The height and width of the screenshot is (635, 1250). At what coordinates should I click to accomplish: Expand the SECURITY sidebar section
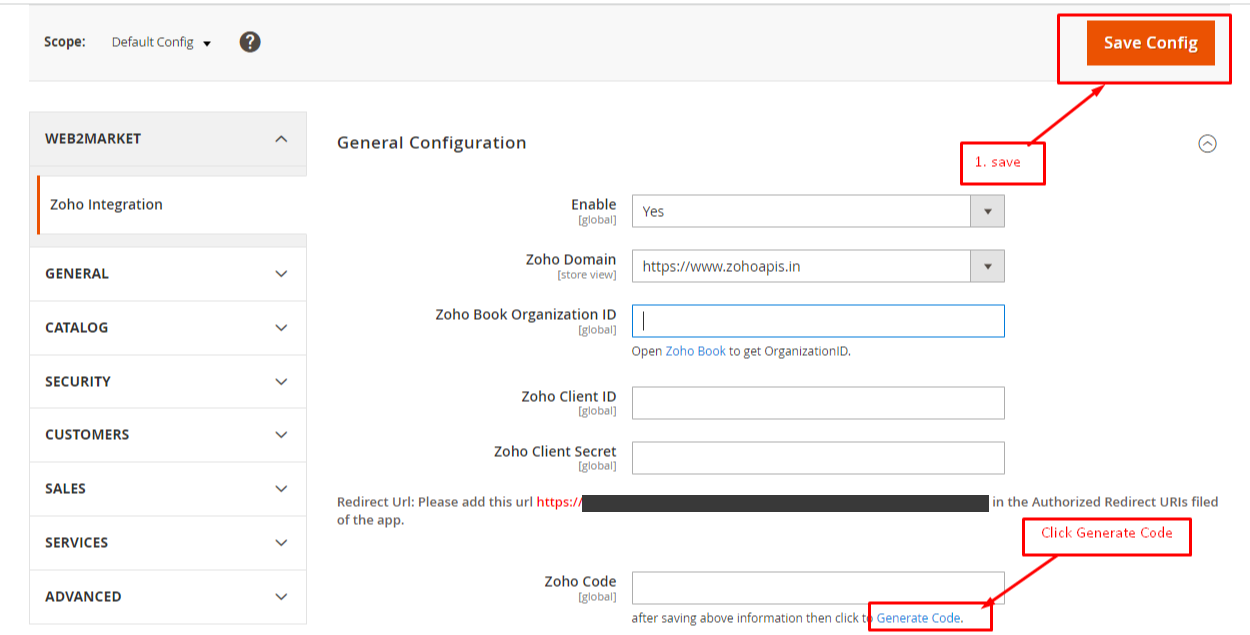click(168, 382)
